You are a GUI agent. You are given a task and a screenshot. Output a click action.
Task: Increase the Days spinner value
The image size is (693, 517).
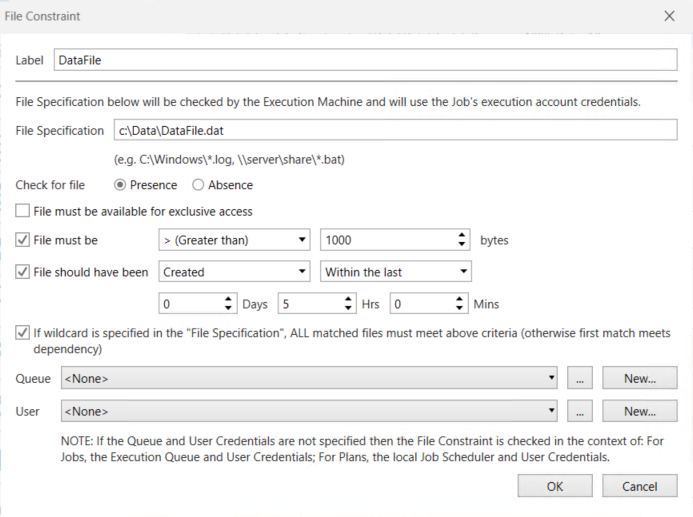(x=230, y=299)
